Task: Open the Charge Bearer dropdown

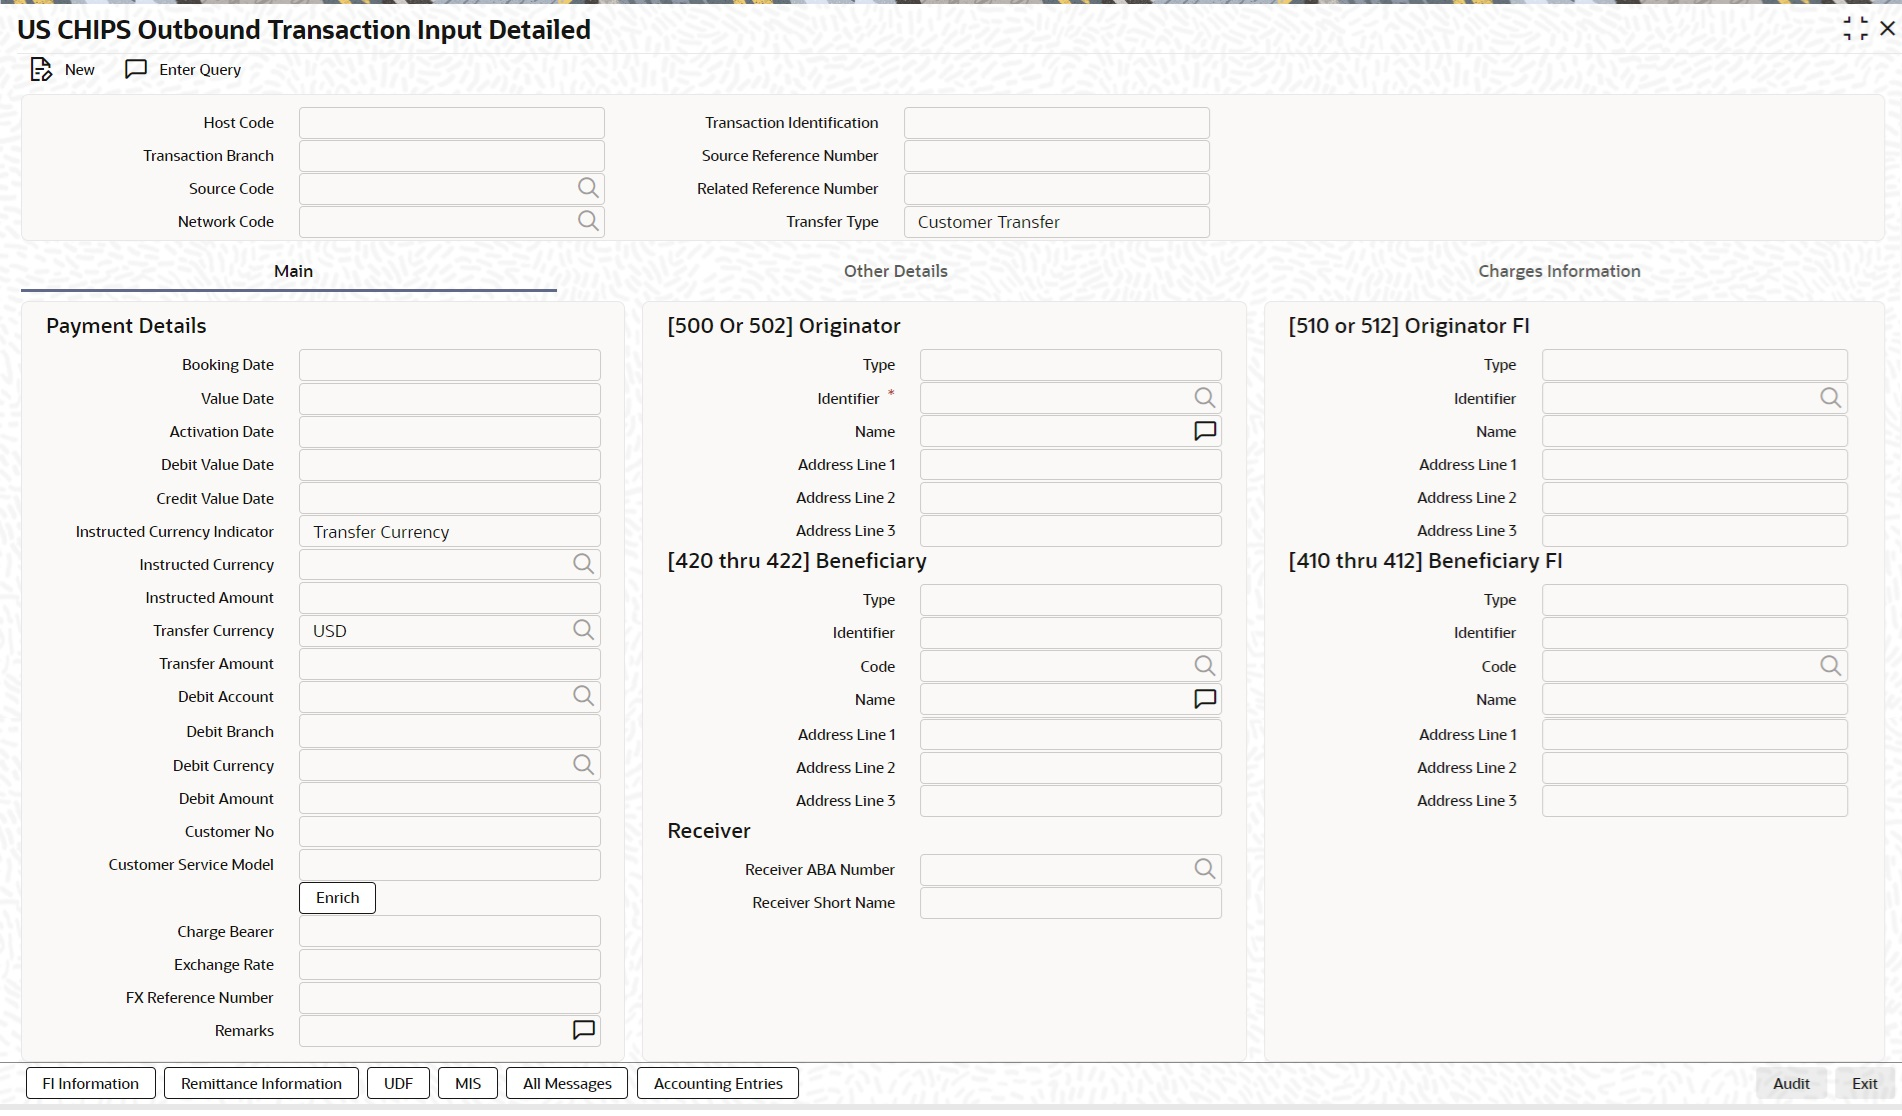Action: tap(450, 932)
